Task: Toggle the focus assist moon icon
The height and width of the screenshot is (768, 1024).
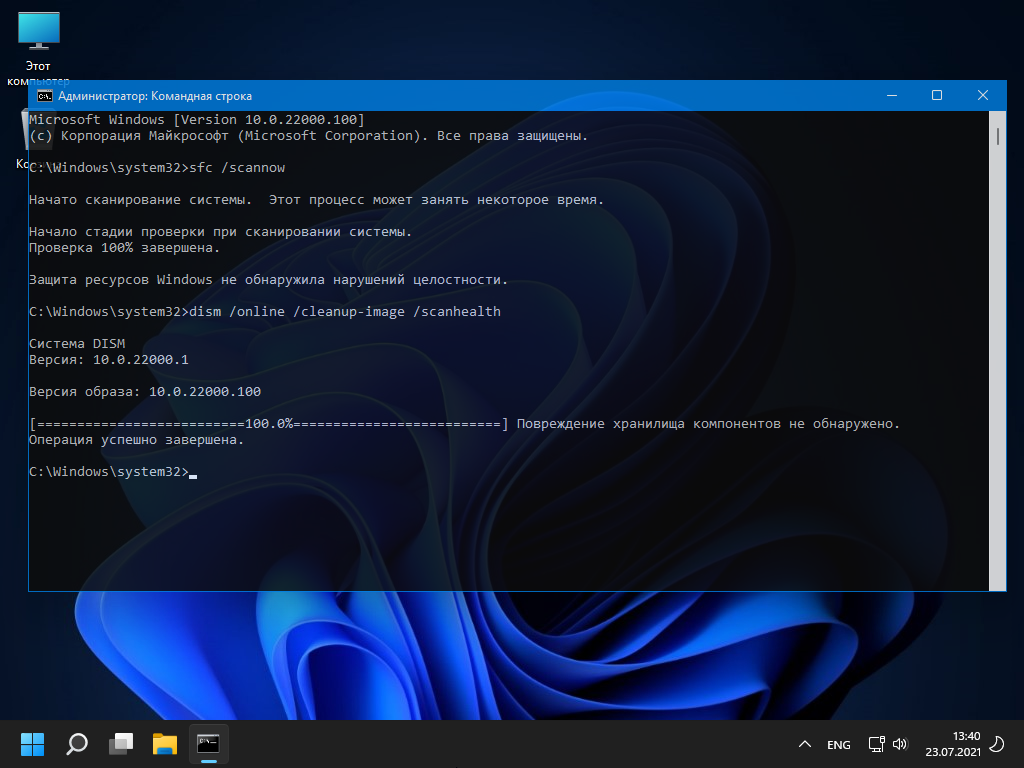Action: (996, 745)
